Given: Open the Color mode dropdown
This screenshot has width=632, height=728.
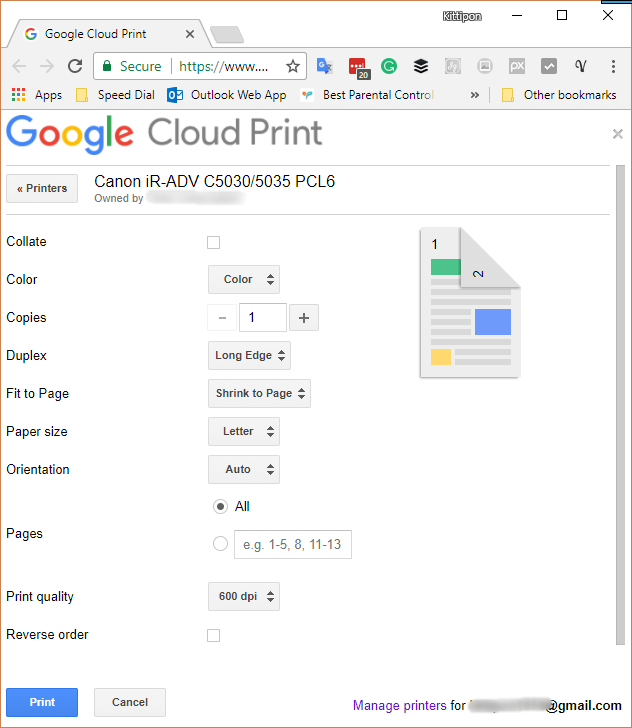Looking at the screenshot, I should coord(243,280).
